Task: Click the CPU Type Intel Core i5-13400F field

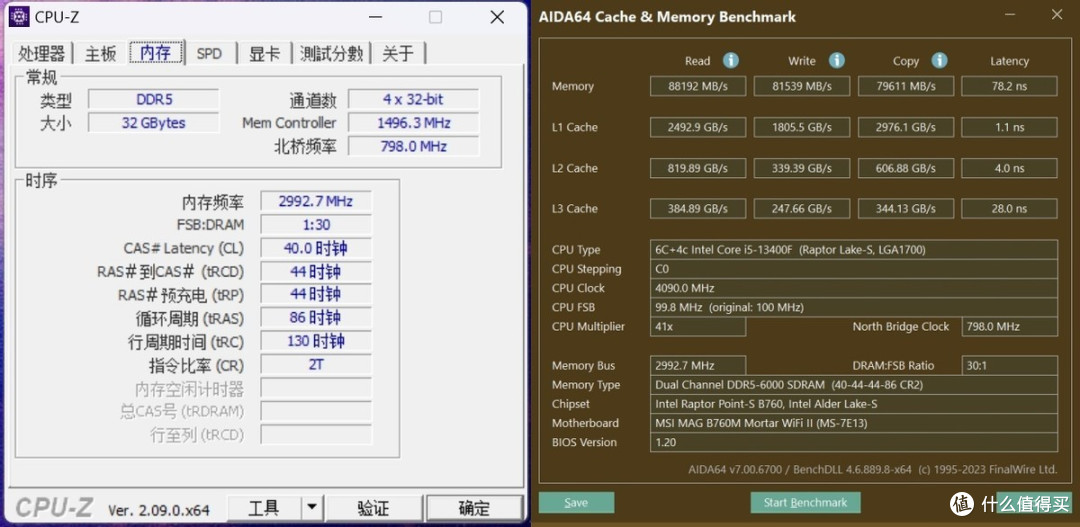Action: 853,249
